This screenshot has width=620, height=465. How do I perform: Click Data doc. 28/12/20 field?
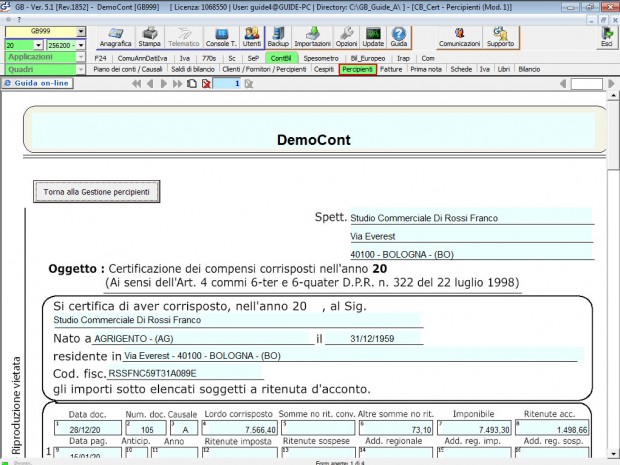88,428
